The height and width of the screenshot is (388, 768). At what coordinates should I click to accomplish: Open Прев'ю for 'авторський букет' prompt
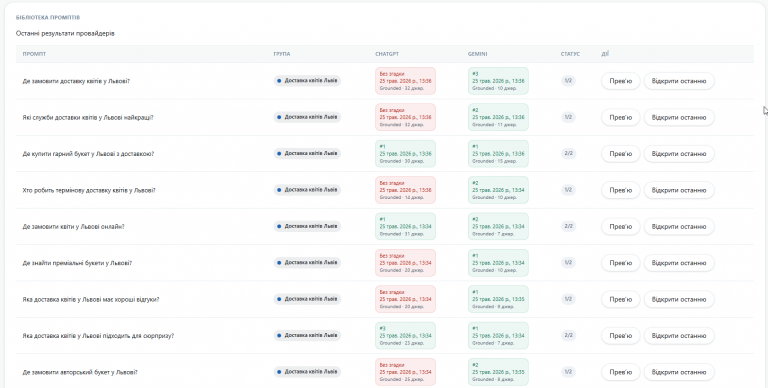(621, 372)
